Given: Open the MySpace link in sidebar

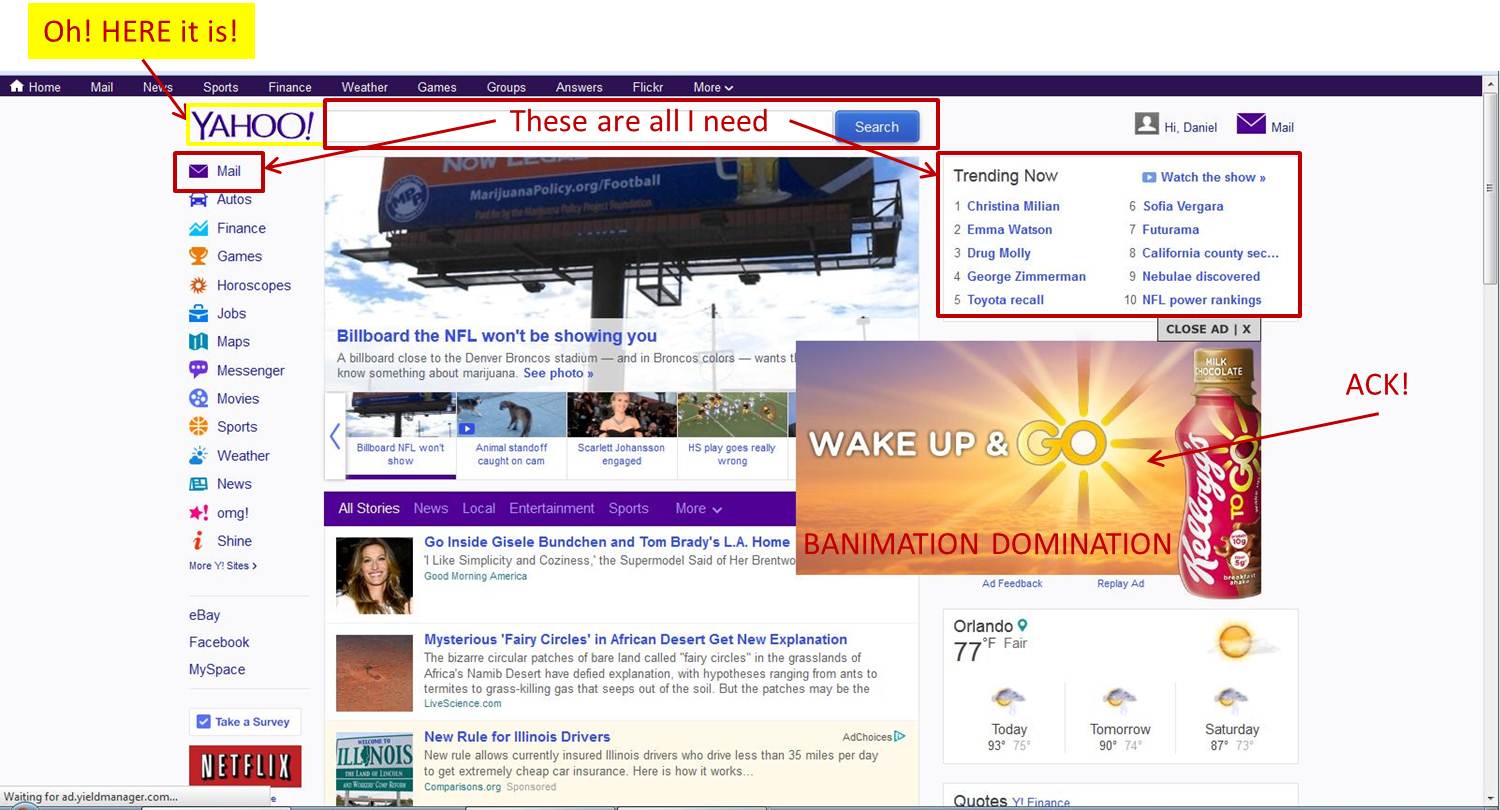Looking at the screenshot, I should (x=217, y=669).
